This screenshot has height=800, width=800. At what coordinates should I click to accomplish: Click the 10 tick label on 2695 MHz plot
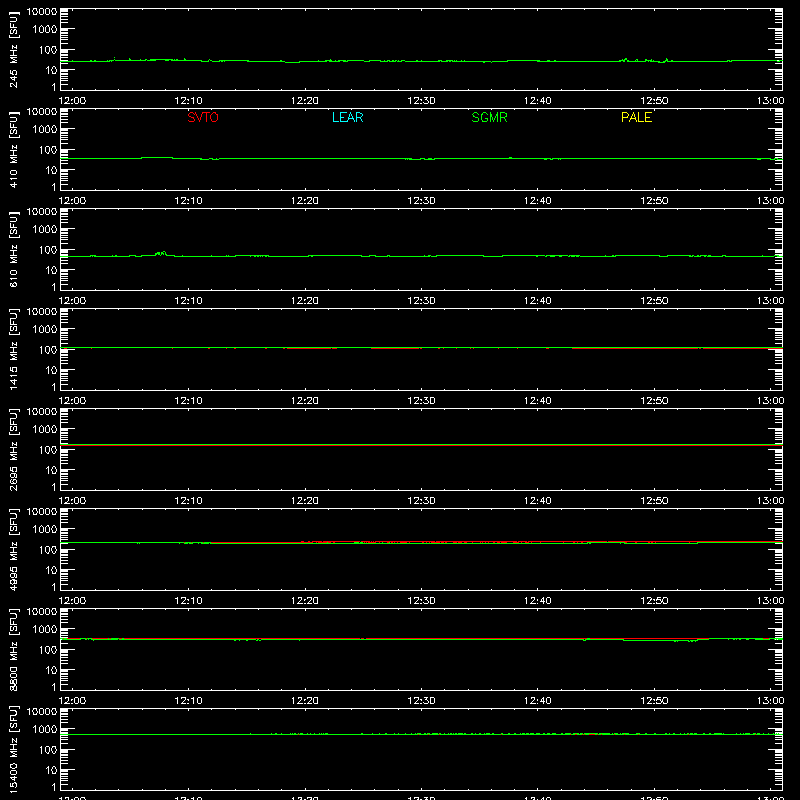tap(51, 470)
